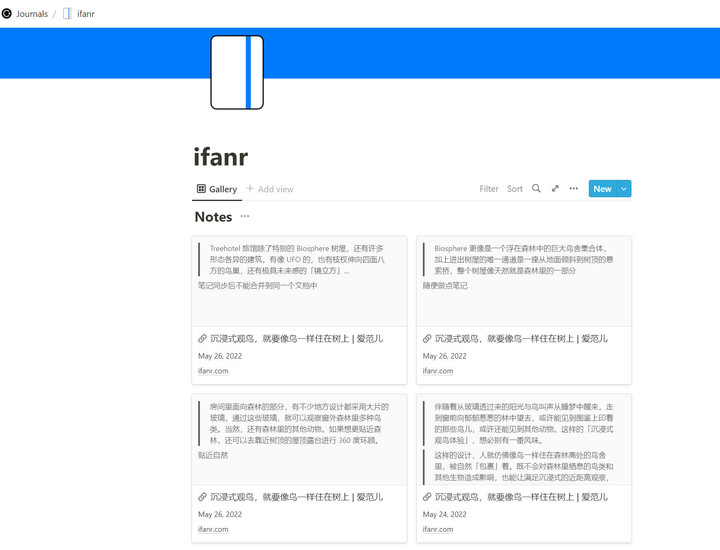Expand the New button dropdown arrow

[624, 189]
